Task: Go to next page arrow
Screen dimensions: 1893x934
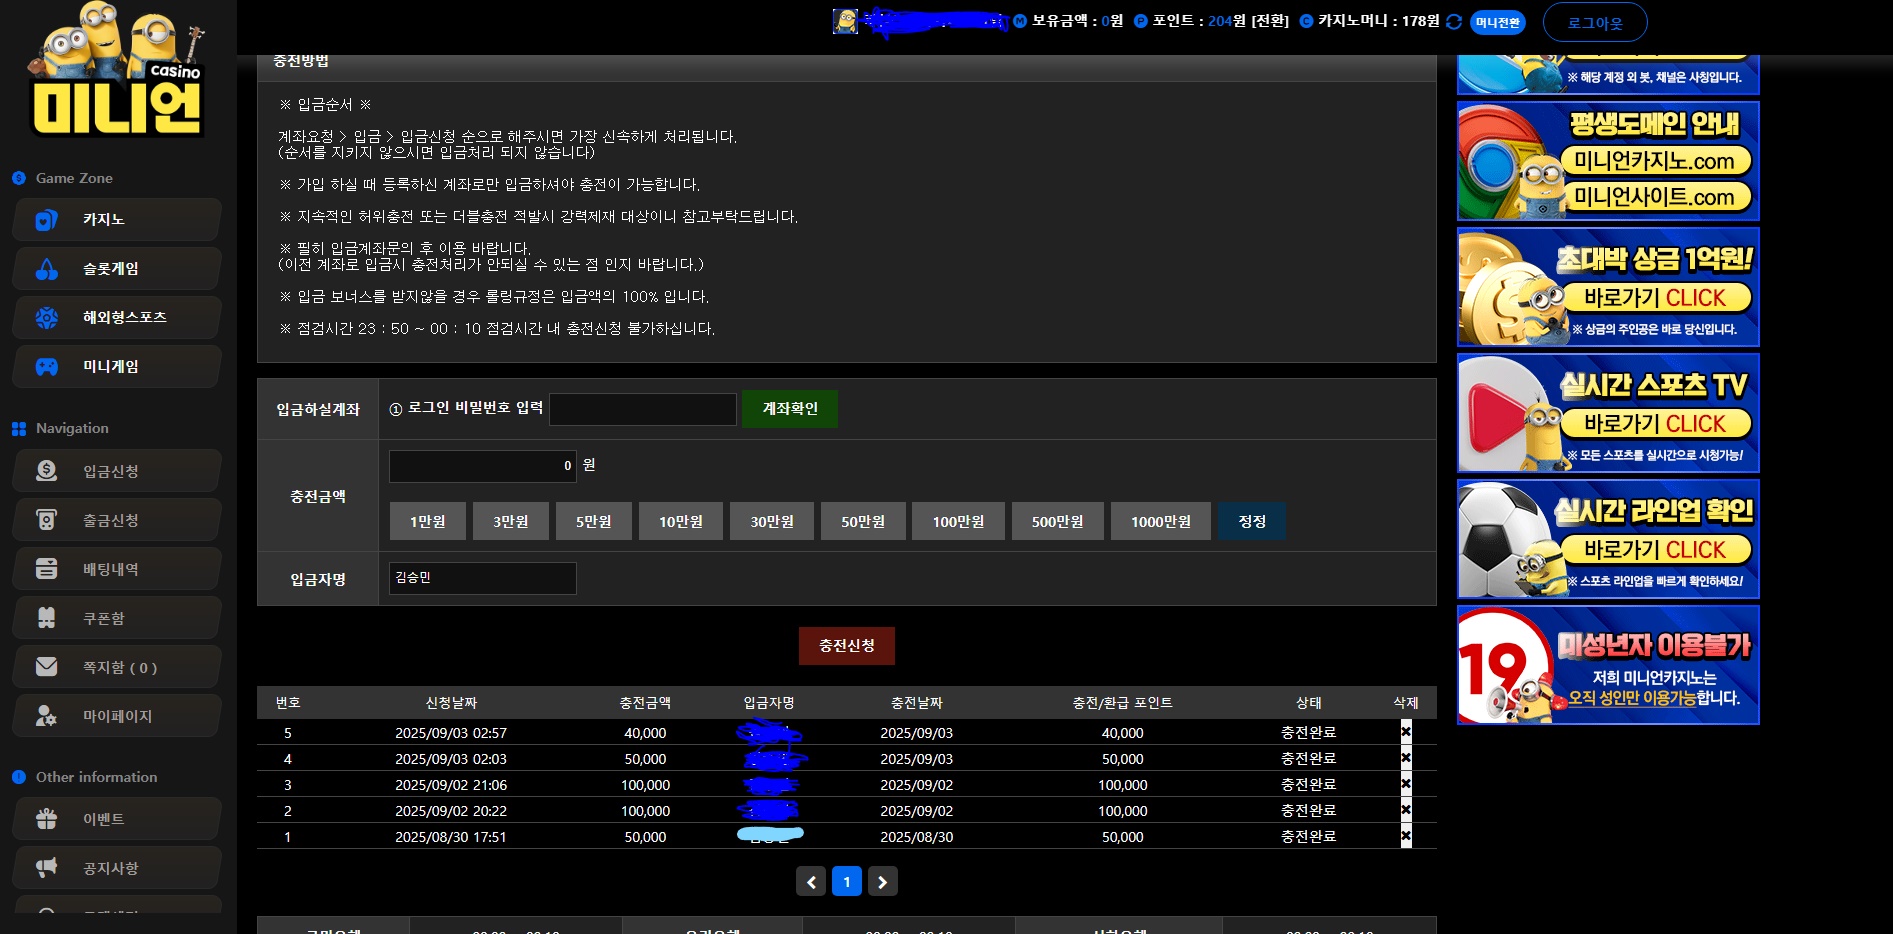Action: pos(882,882)
